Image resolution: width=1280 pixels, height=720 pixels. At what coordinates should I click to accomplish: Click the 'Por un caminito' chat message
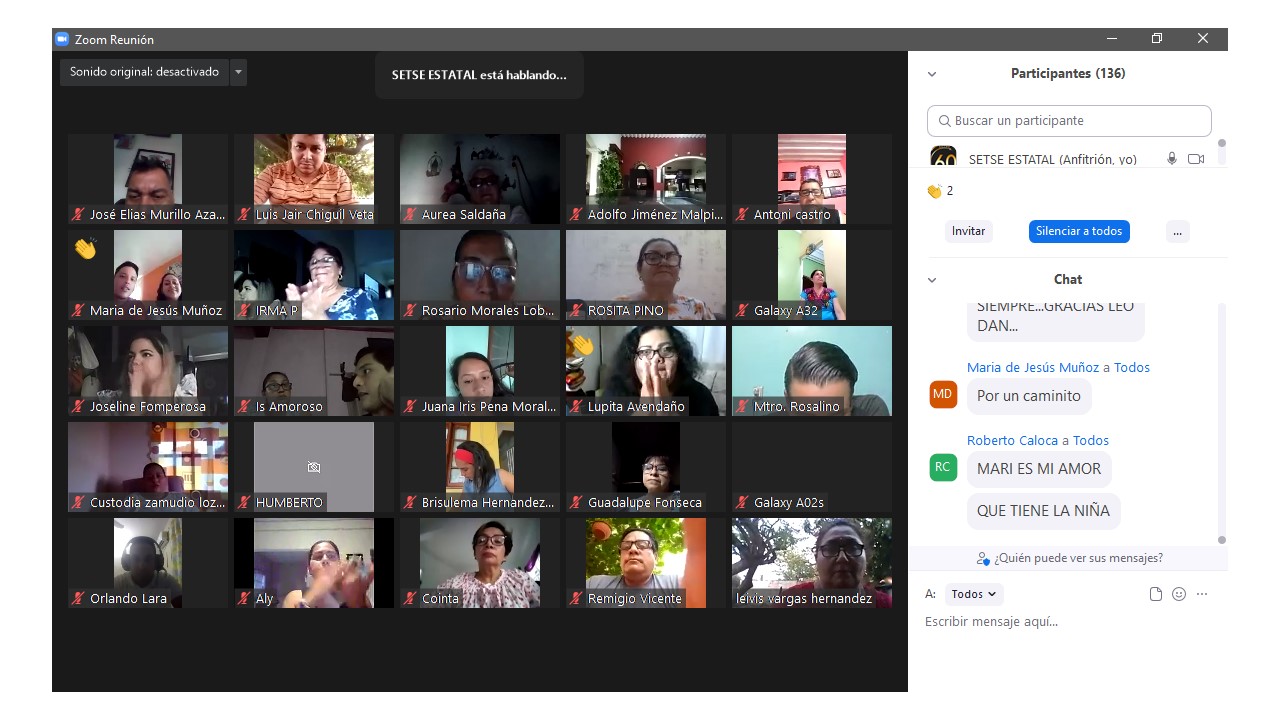tap(1029, 396)
